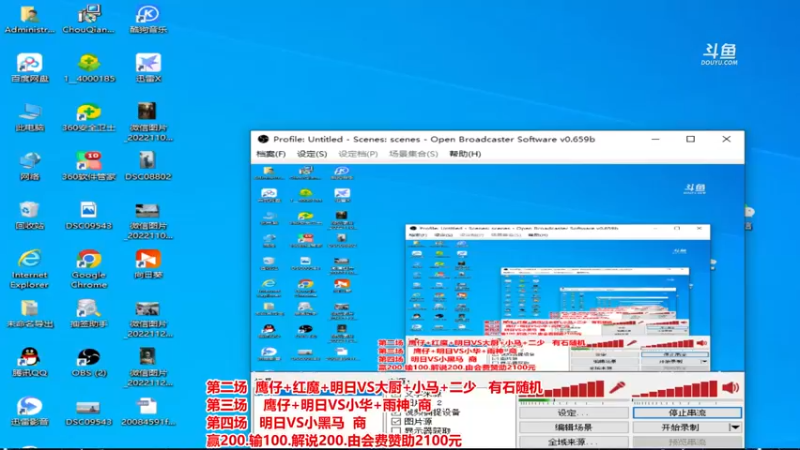Open 360软件管家 with the red badge
Viewport: 800px width, 450px height.
tap(89, 166)
